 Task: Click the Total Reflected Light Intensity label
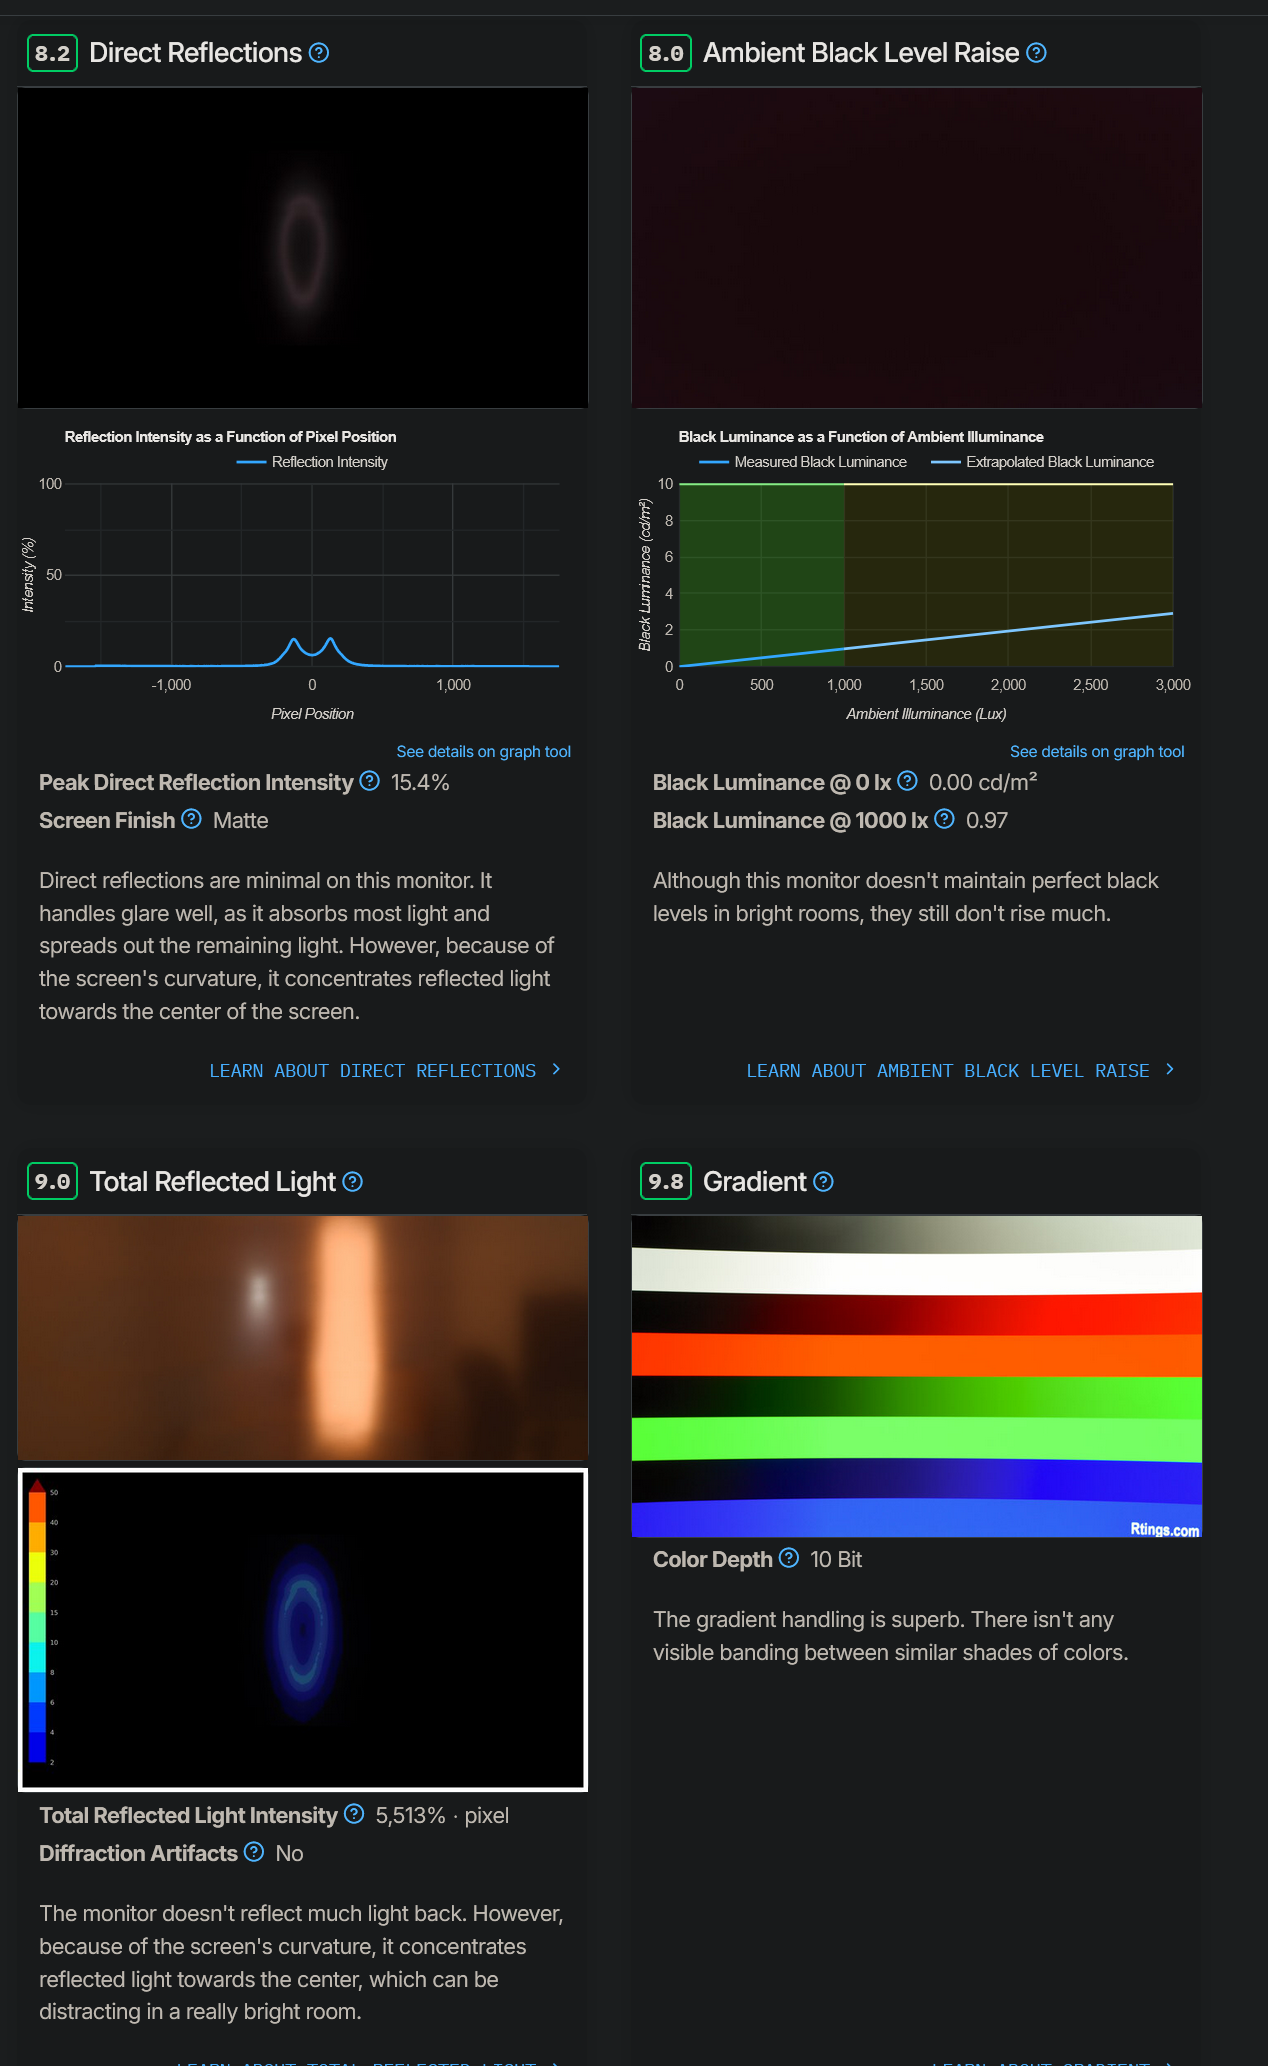pos(188,1815)
